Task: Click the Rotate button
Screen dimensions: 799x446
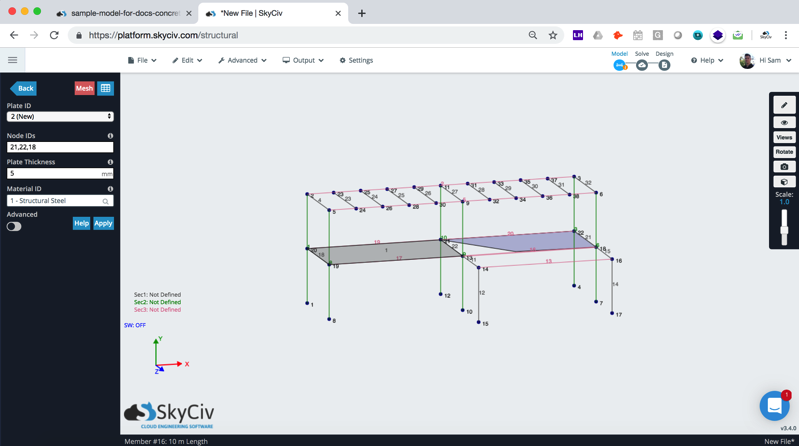Action: point(784,152)
